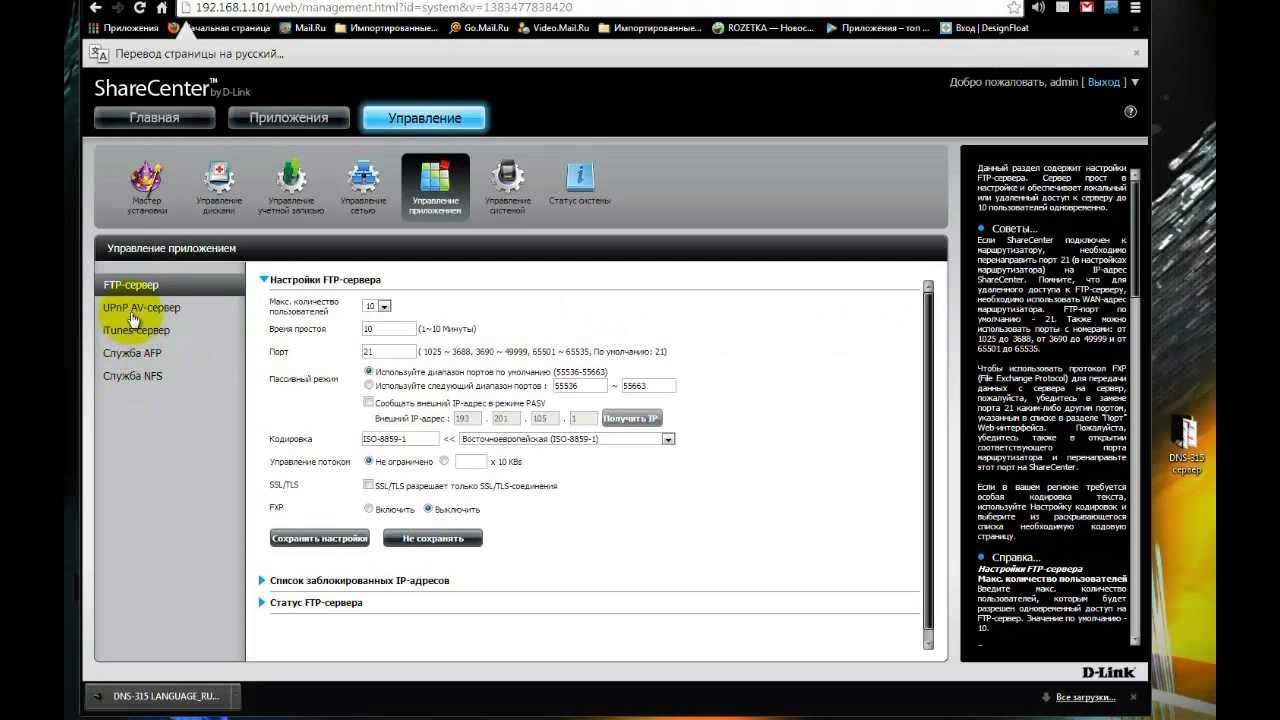The width and height of the screenshot is (1280, 720).
Task: Open the ROZETKA bookmark
Action: (765, 28)
